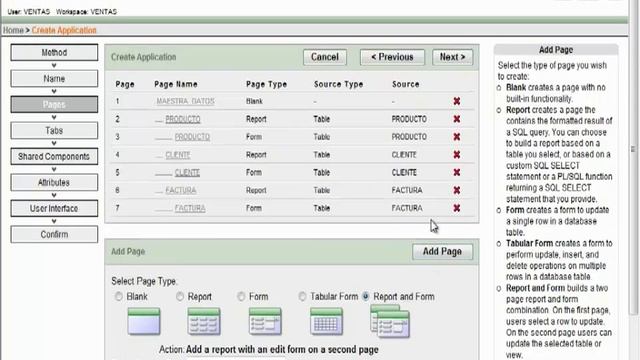
Task: Open the CLIENTE link in page 5 row
Action: [187, 173]
